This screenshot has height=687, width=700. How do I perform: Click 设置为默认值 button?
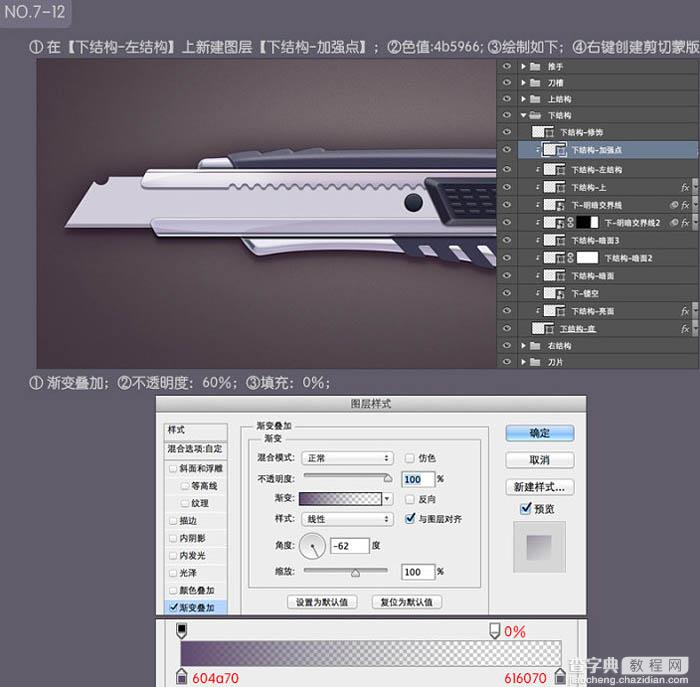tap(322, 602)
